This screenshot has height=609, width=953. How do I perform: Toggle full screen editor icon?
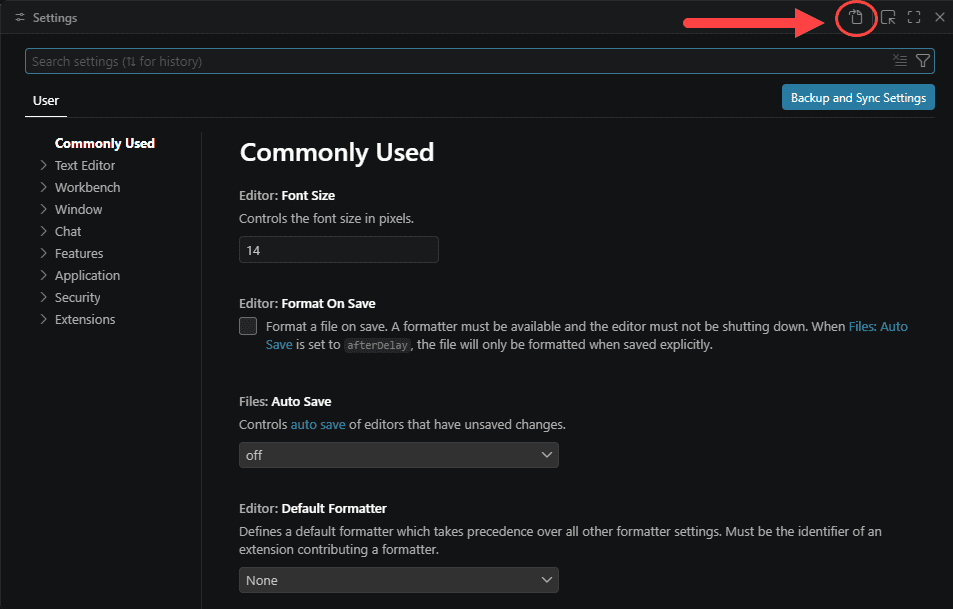coord(914,18)
